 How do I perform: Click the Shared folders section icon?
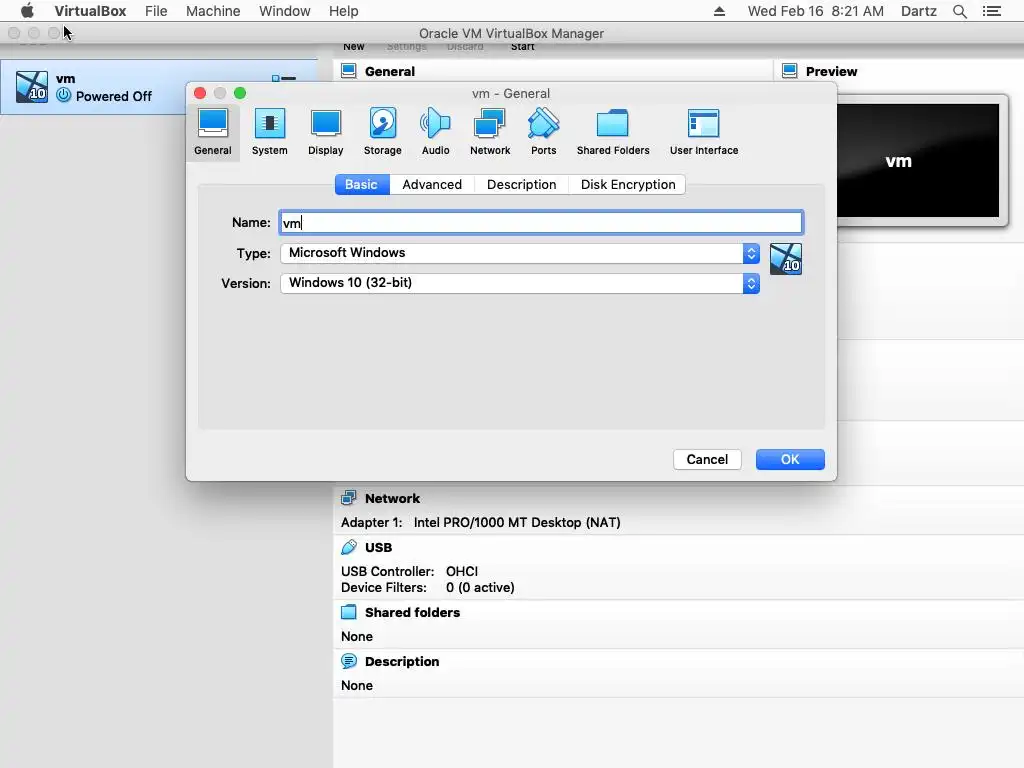click(349, 612)
